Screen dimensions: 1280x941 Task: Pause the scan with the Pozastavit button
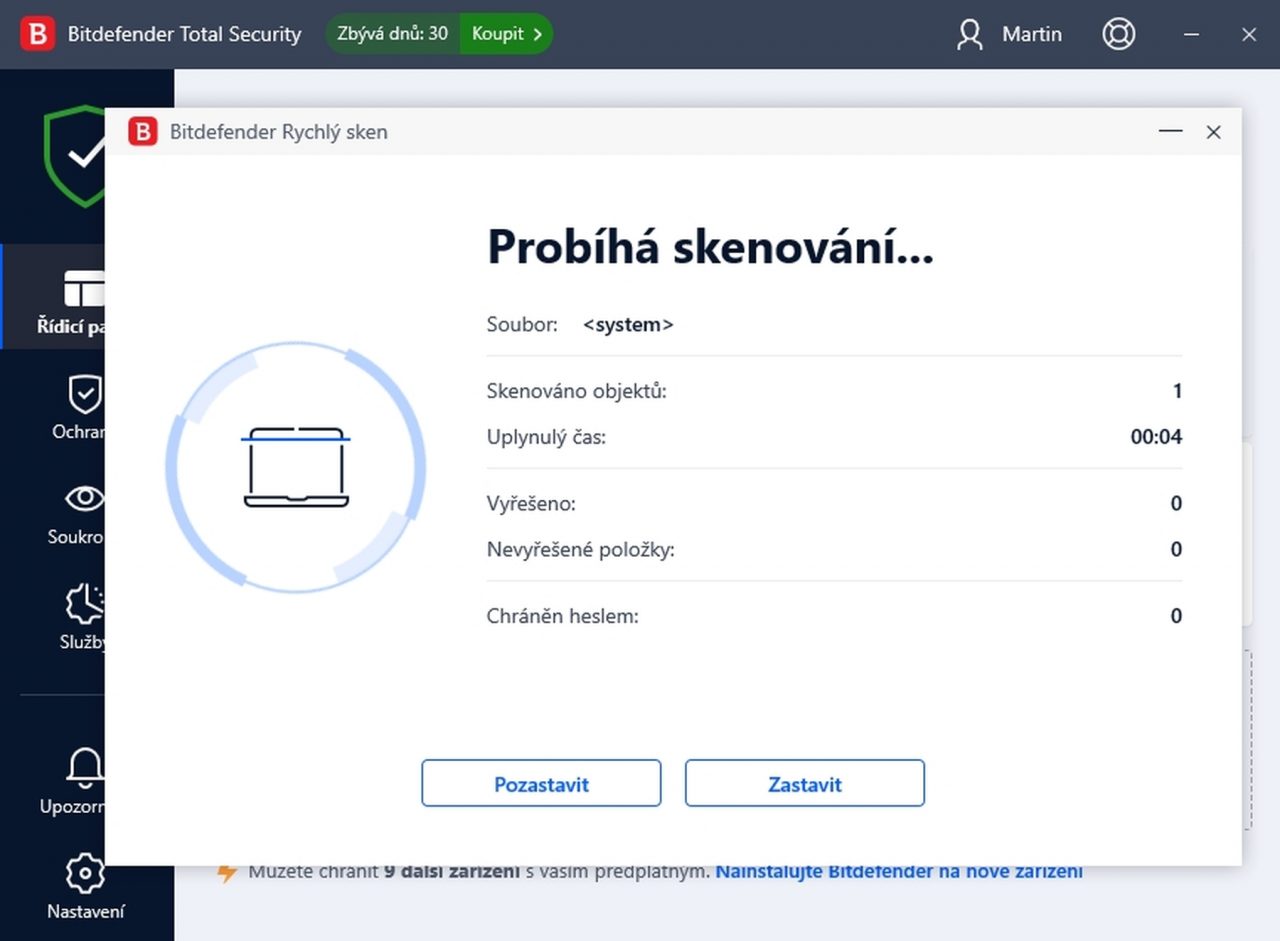541,784
